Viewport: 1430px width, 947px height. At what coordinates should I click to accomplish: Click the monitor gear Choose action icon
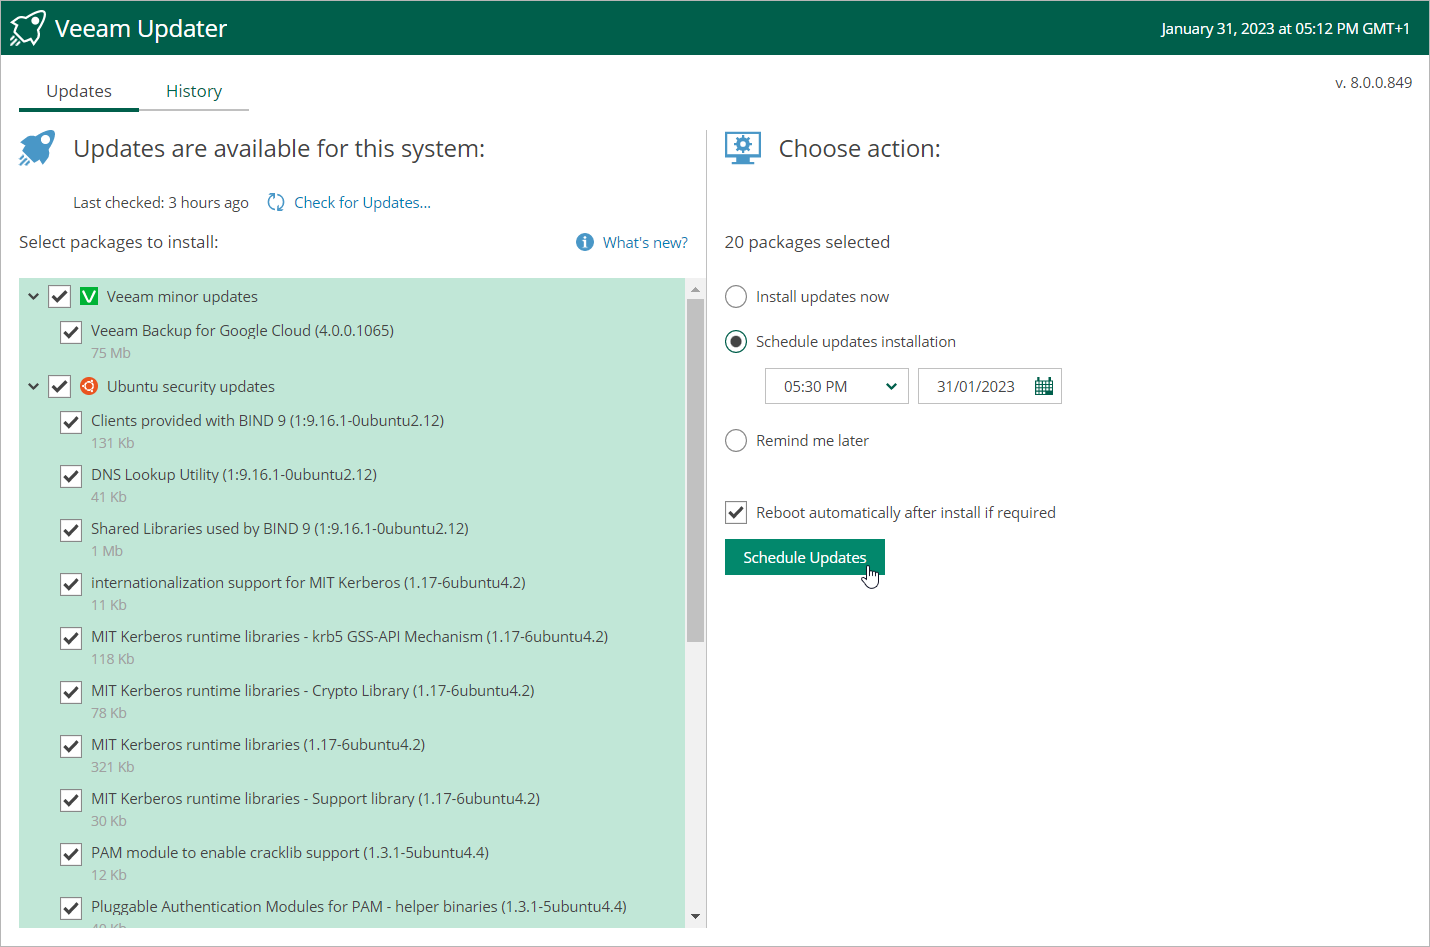(742, 149)
